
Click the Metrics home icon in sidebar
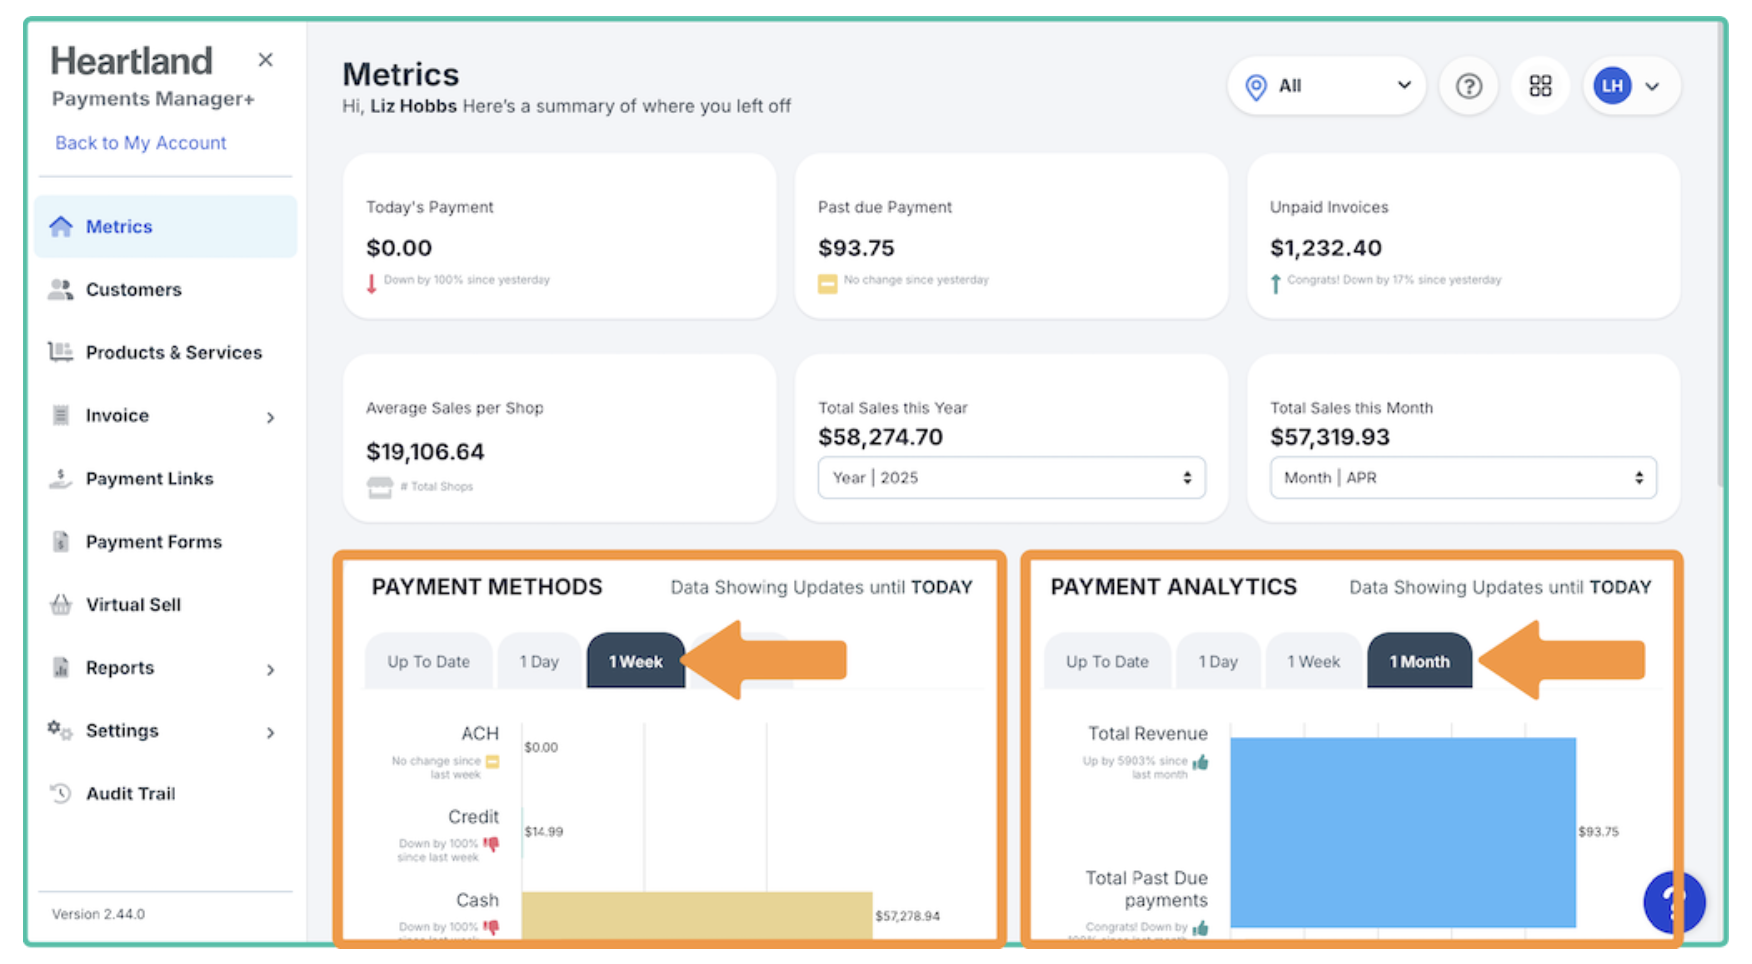(x=61, y=227)
